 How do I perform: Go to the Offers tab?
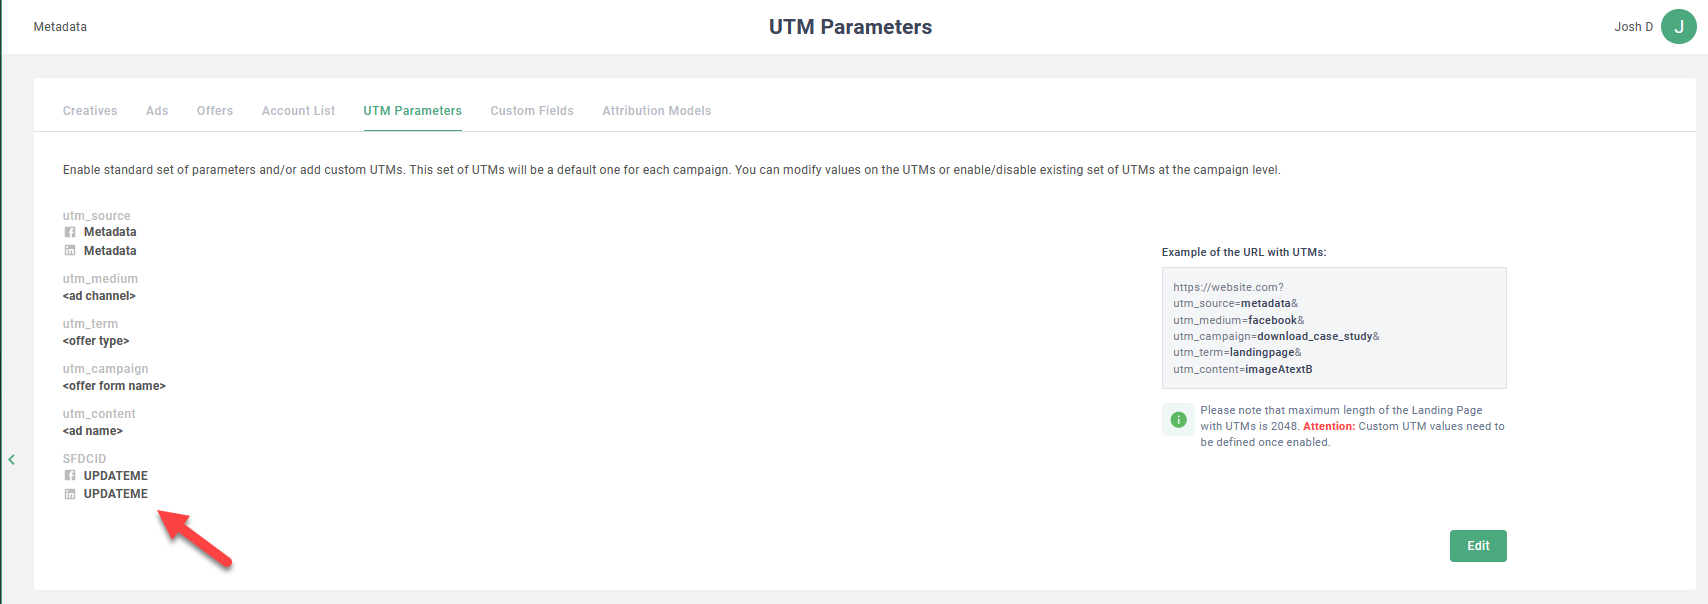[x=215, y=111]
